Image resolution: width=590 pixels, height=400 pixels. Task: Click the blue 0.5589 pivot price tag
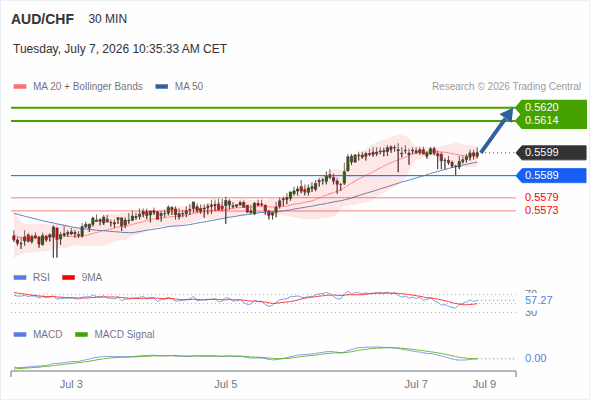[x=551, y=175]
